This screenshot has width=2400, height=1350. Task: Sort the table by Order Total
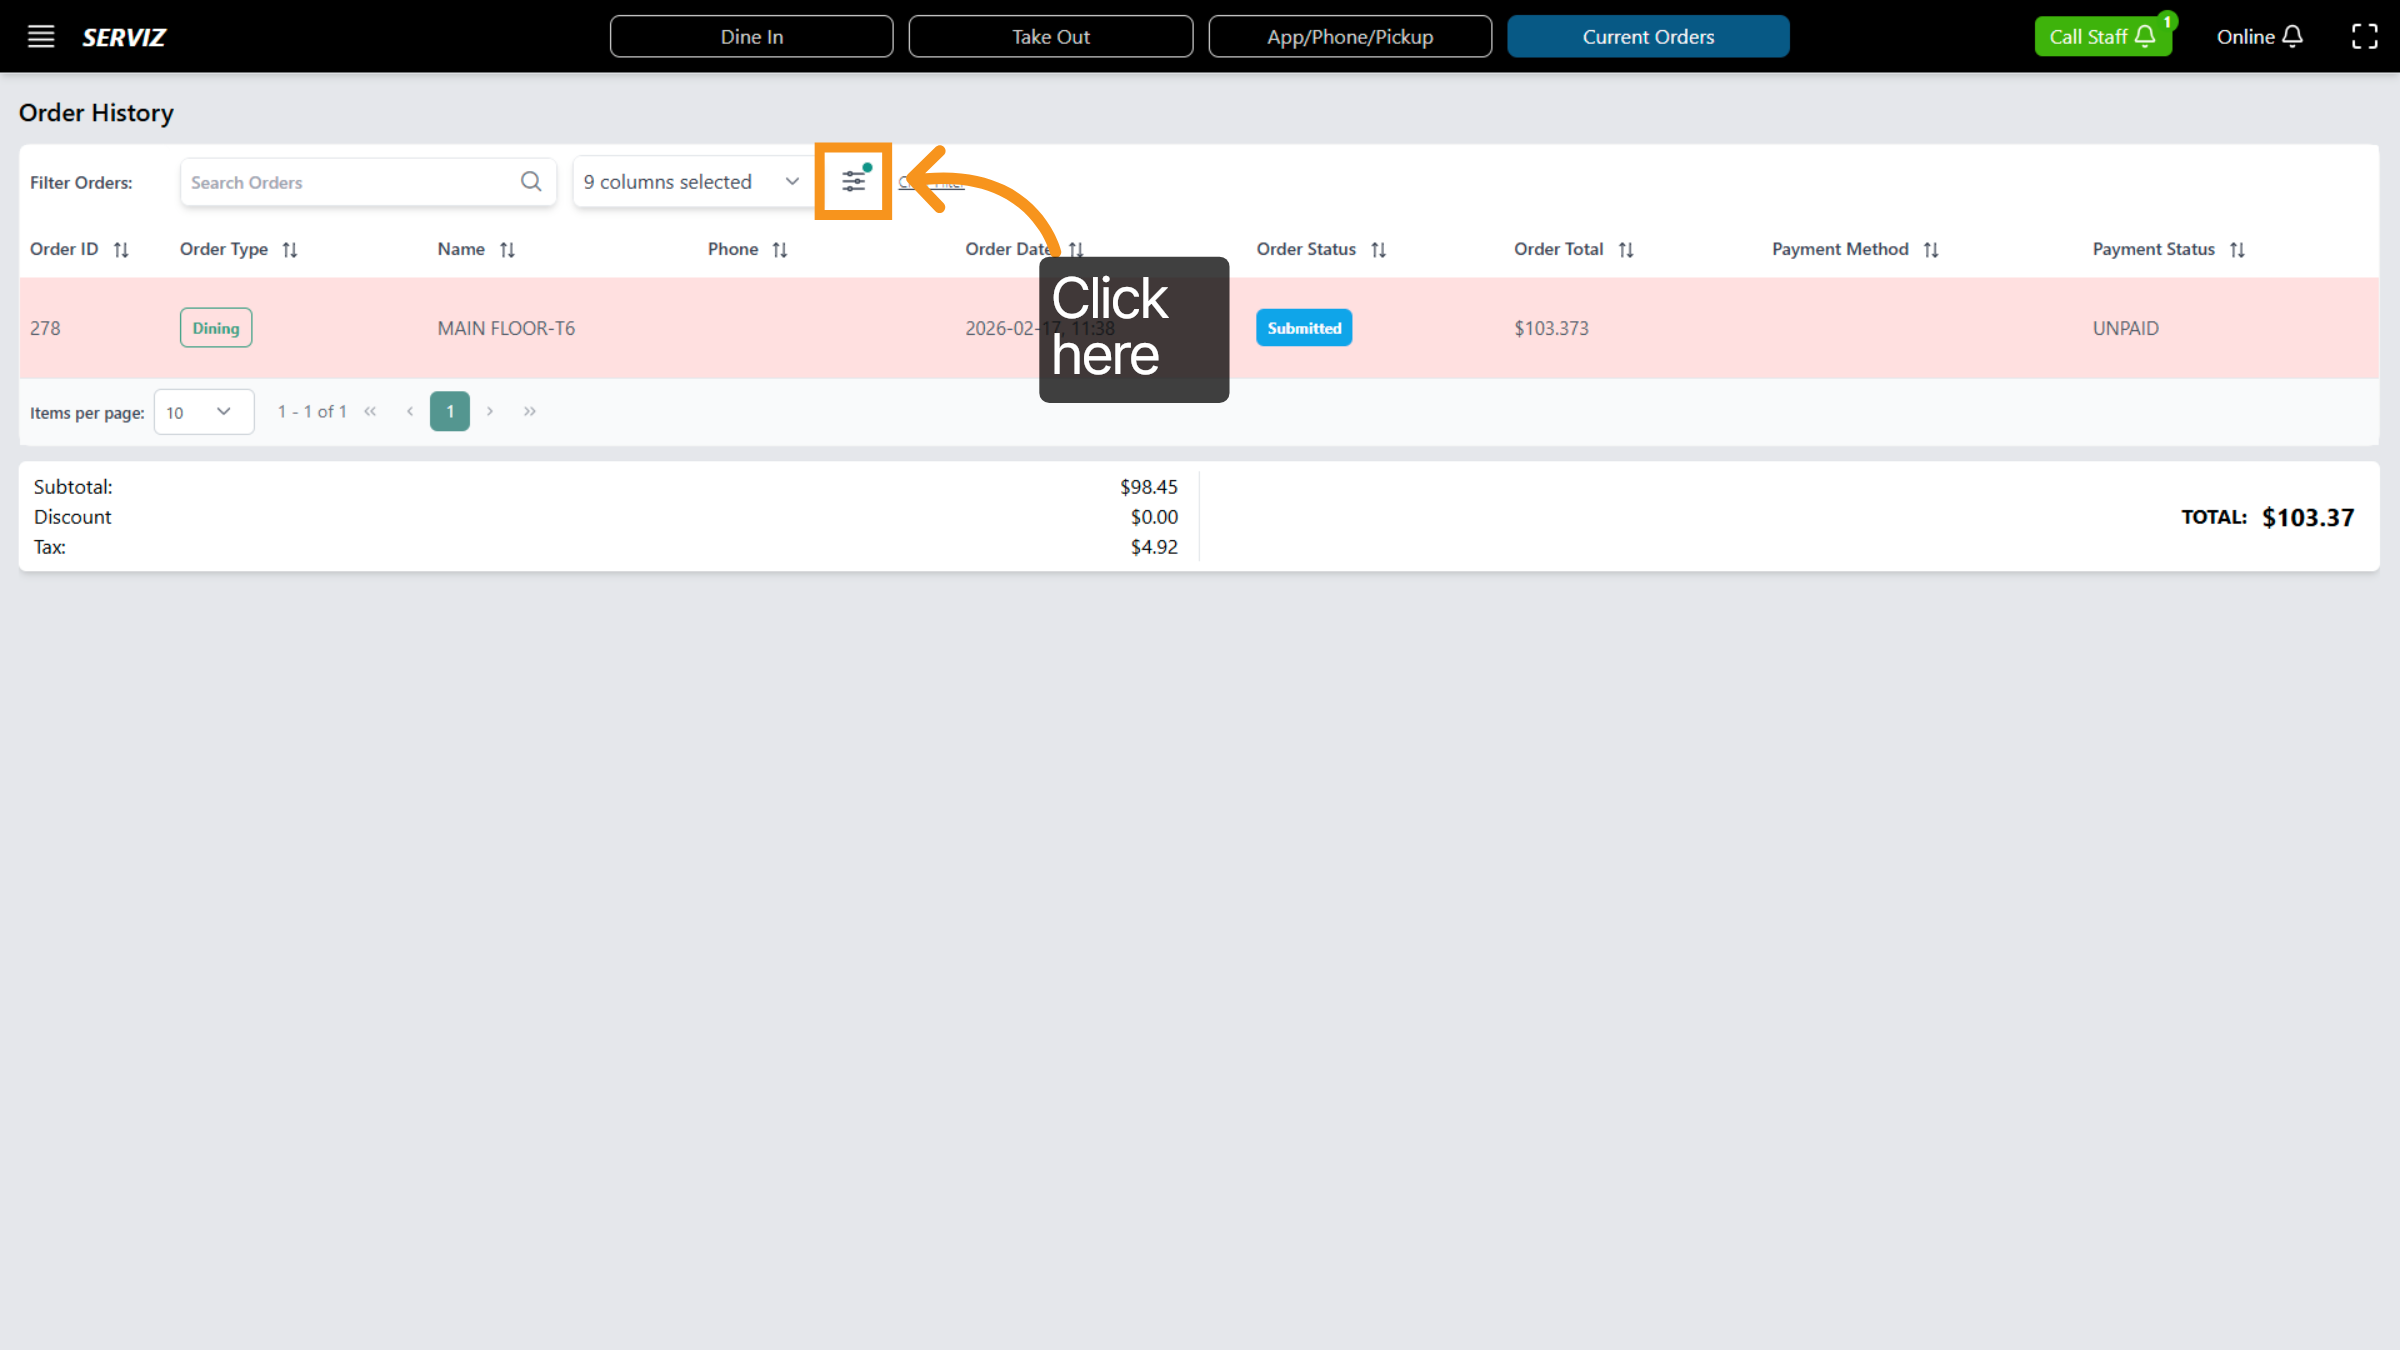(1626, 249)
